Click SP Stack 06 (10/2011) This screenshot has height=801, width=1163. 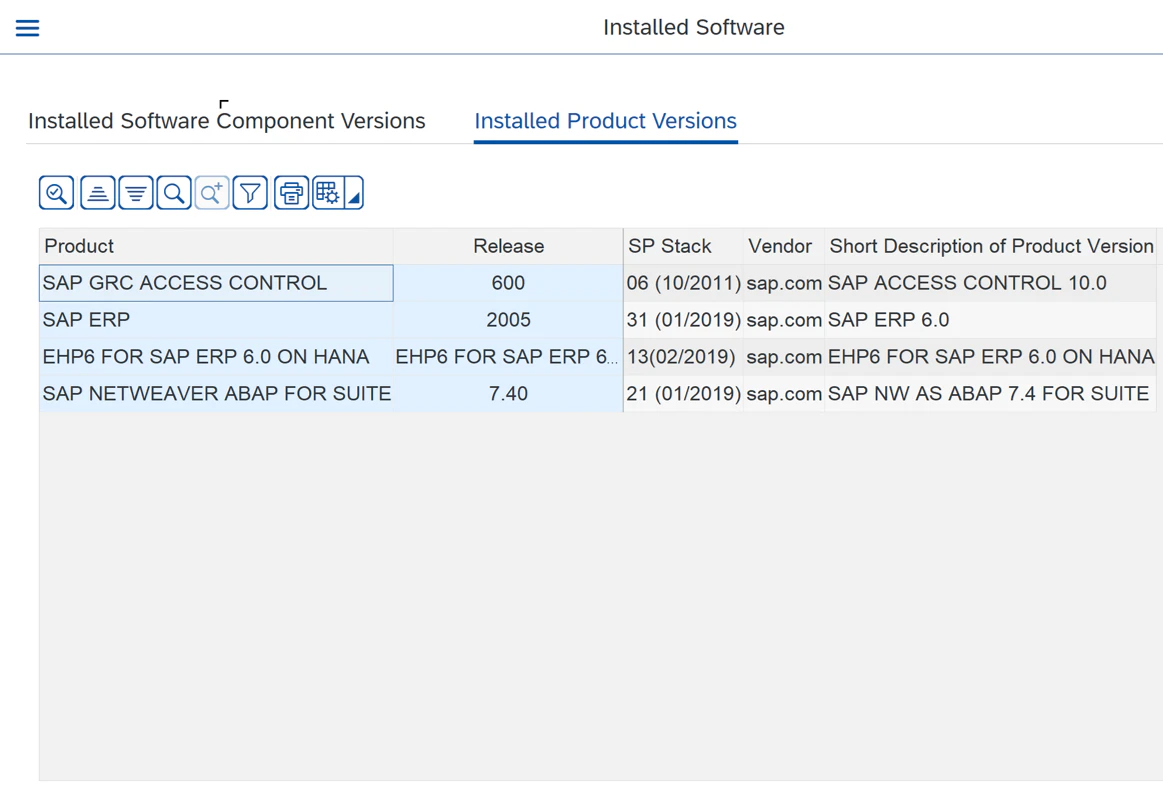pyautogui.click(x=683, y=283)
